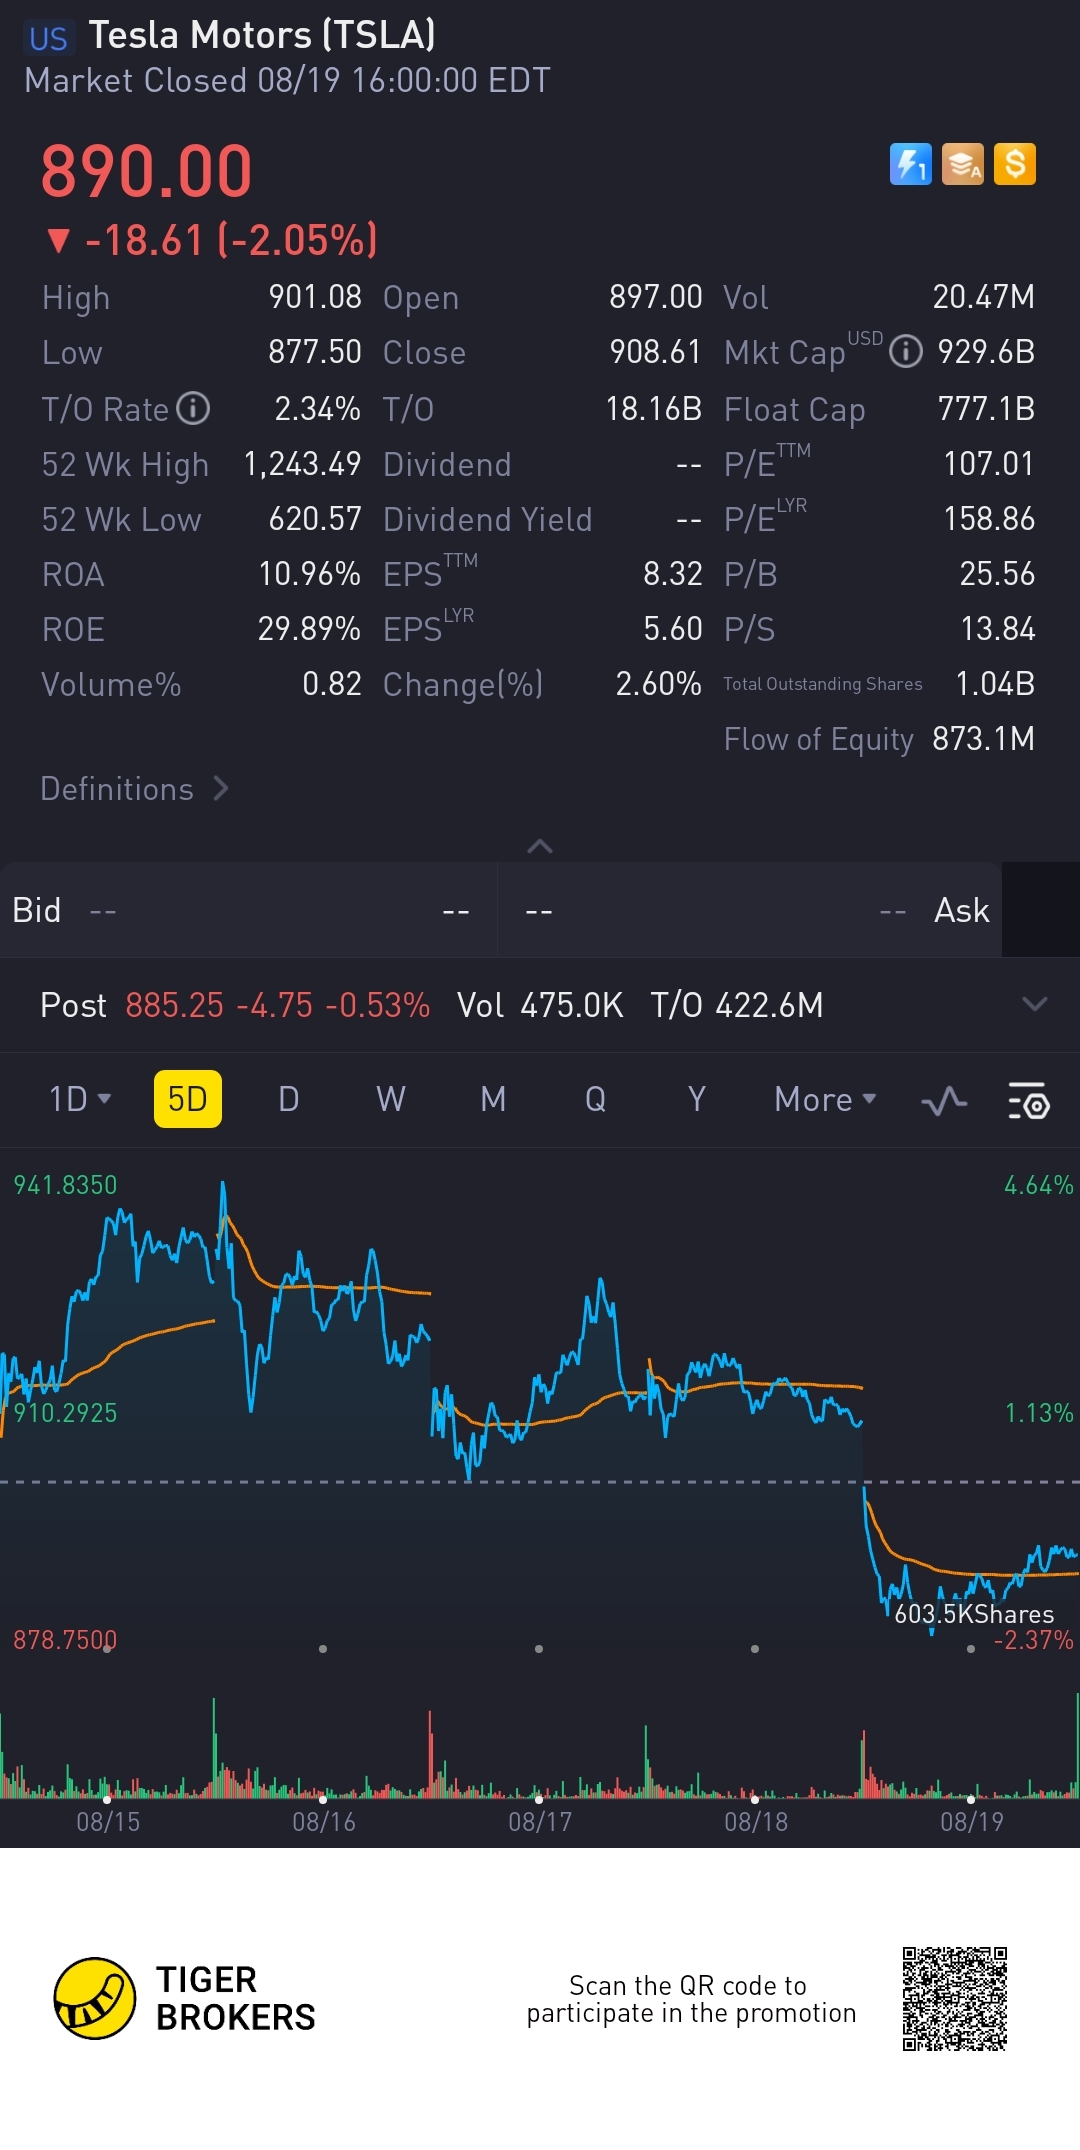The height and width of the screenshot is (2150, 1080).
Task: Switch to the Y yearly chart tab
Action: click(697, 1099)
